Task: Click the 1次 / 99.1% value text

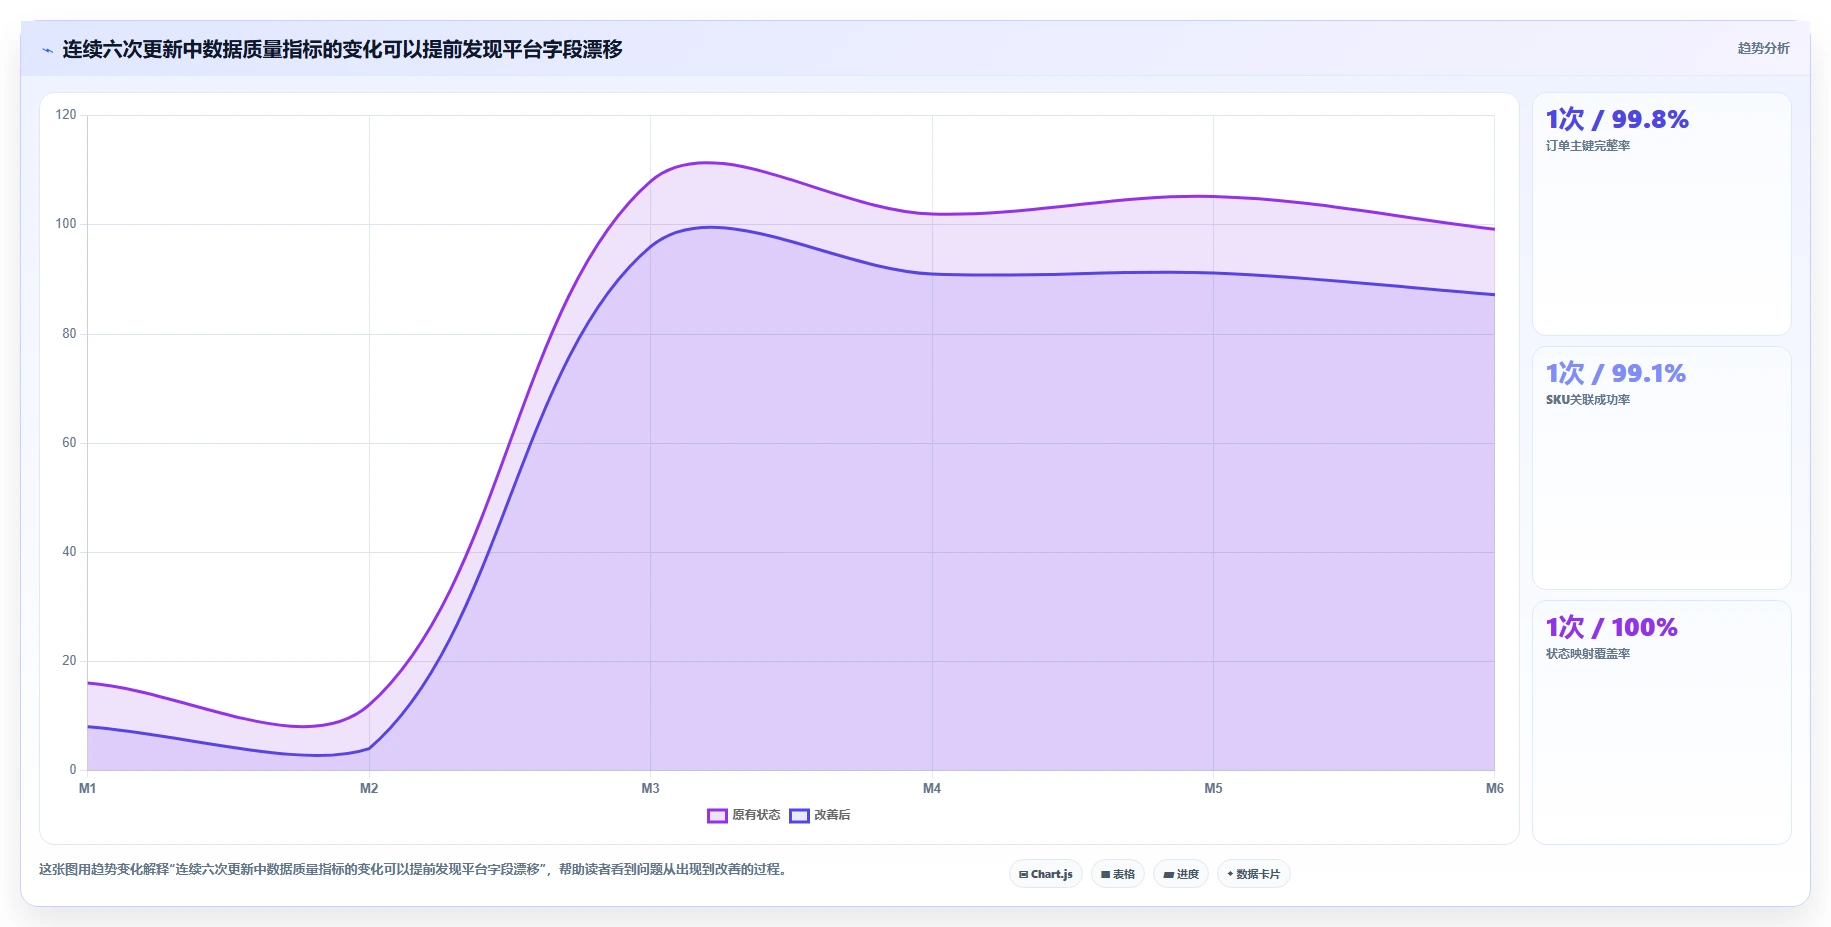Action: click(1616, 373)
